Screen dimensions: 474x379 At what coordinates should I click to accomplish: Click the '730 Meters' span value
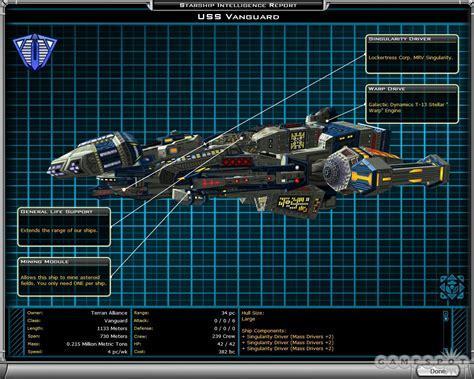coord(114,336)
